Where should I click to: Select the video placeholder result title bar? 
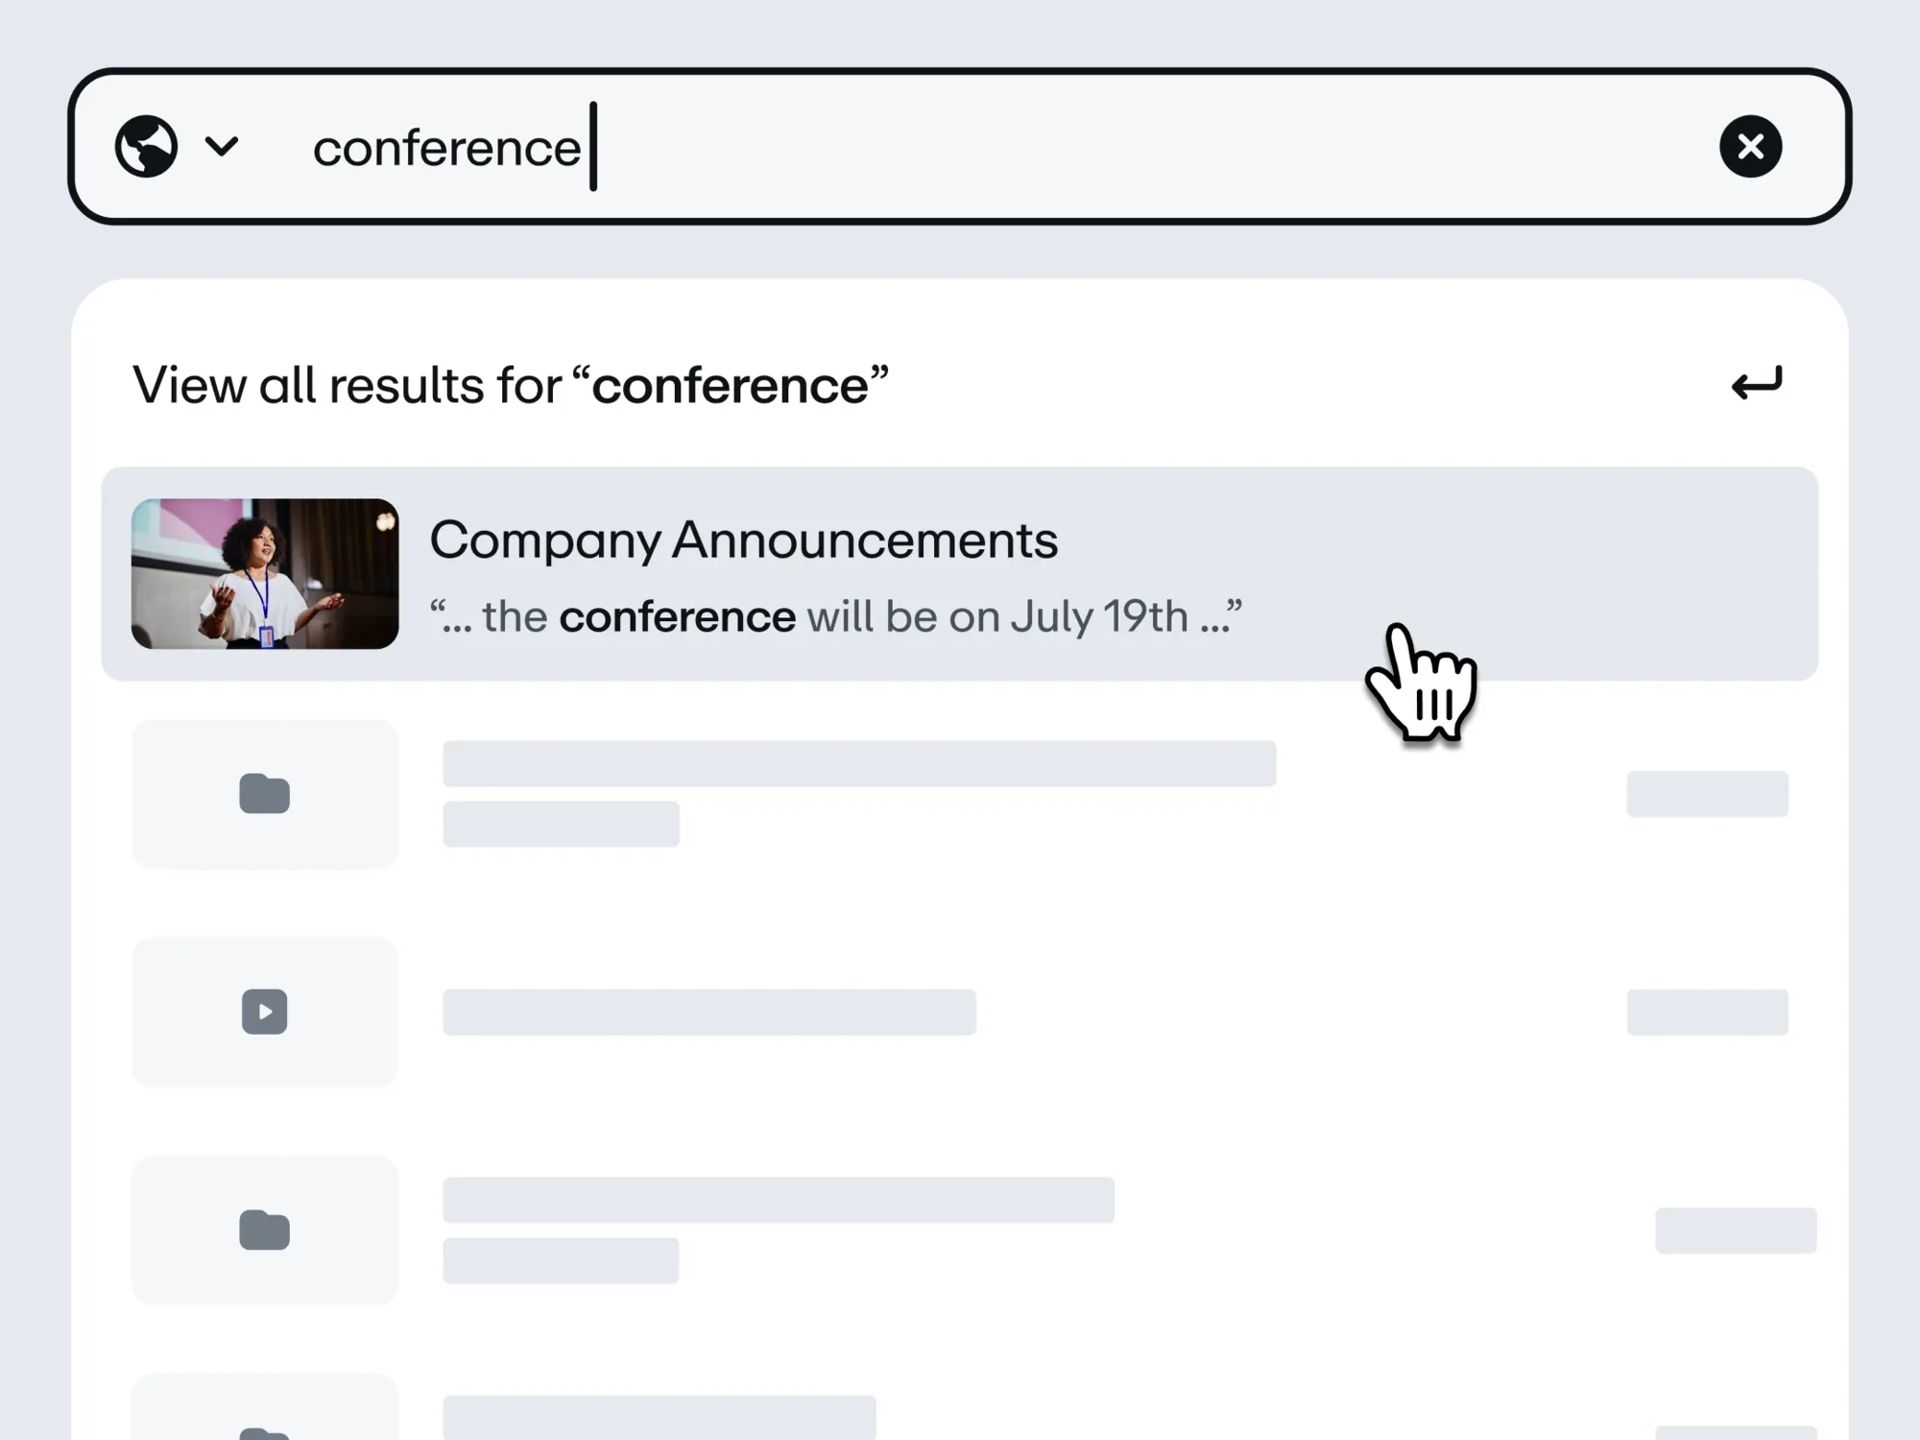point(709,1012)
